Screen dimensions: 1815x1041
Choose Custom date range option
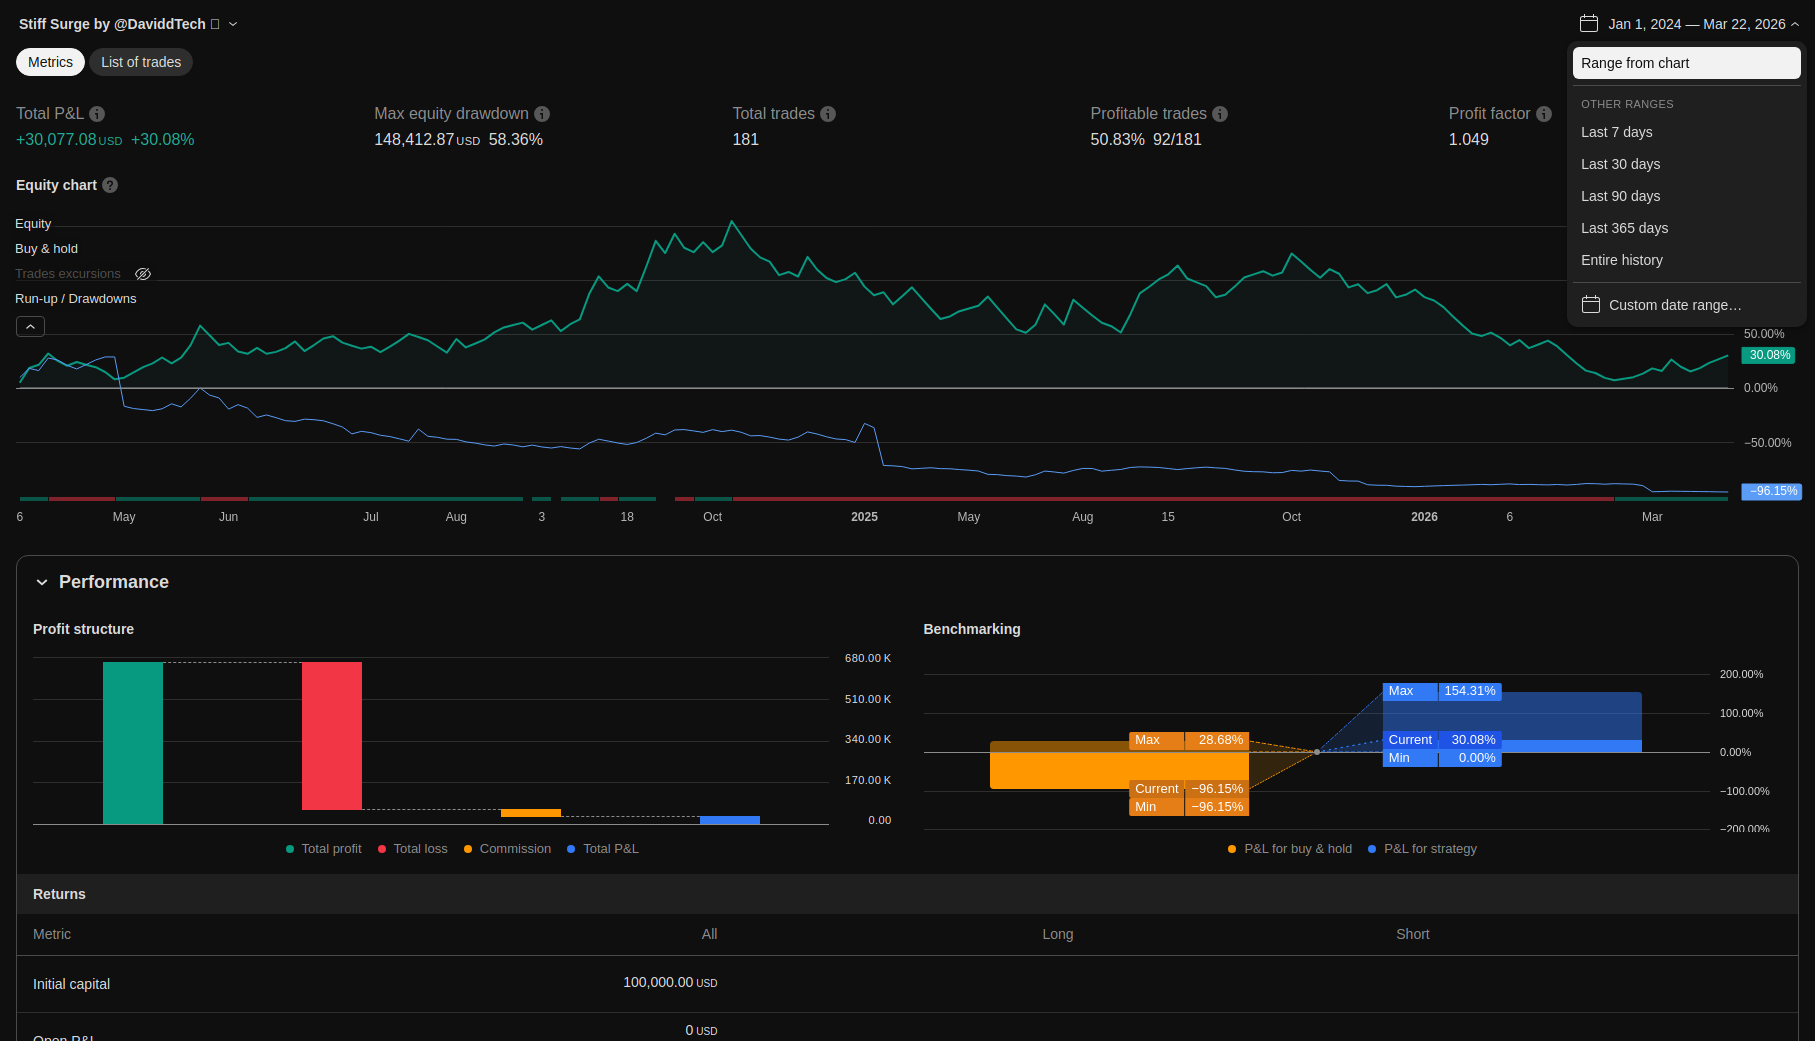(x=1674, y=305)
